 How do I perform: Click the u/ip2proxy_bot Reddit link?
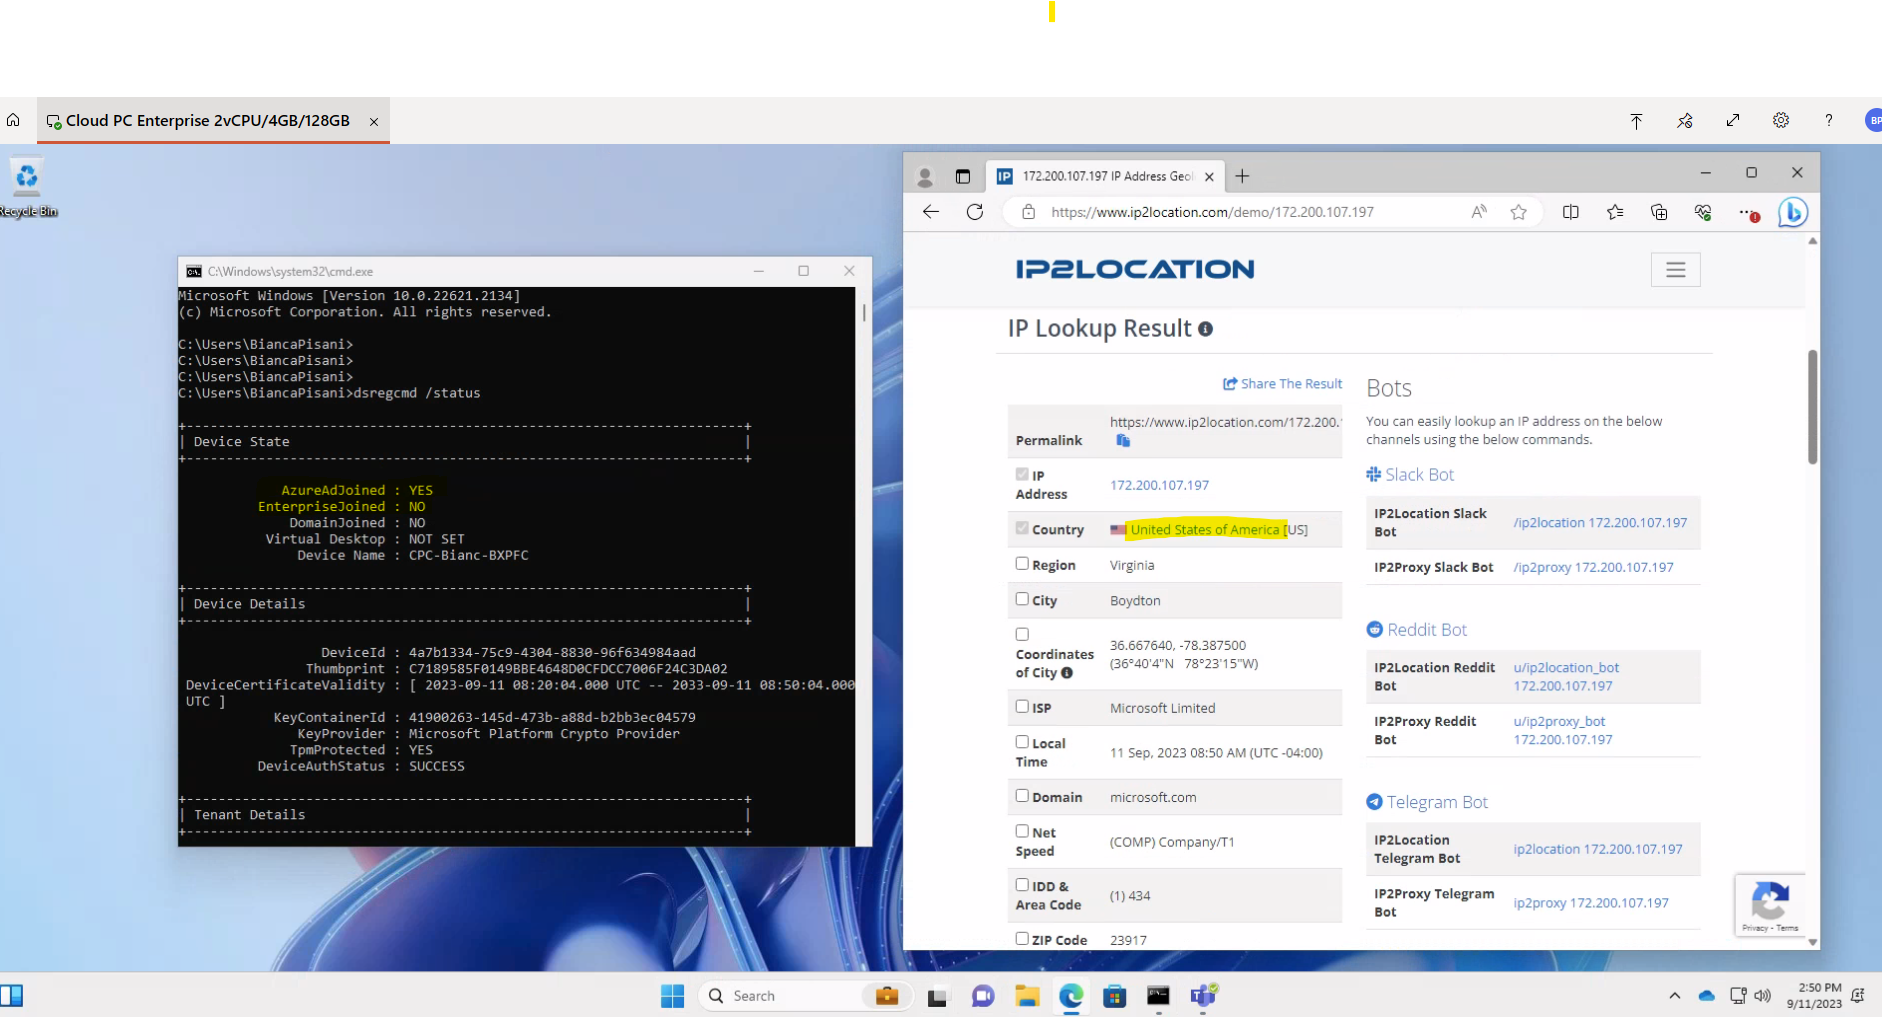click(x=1562, y=730)
